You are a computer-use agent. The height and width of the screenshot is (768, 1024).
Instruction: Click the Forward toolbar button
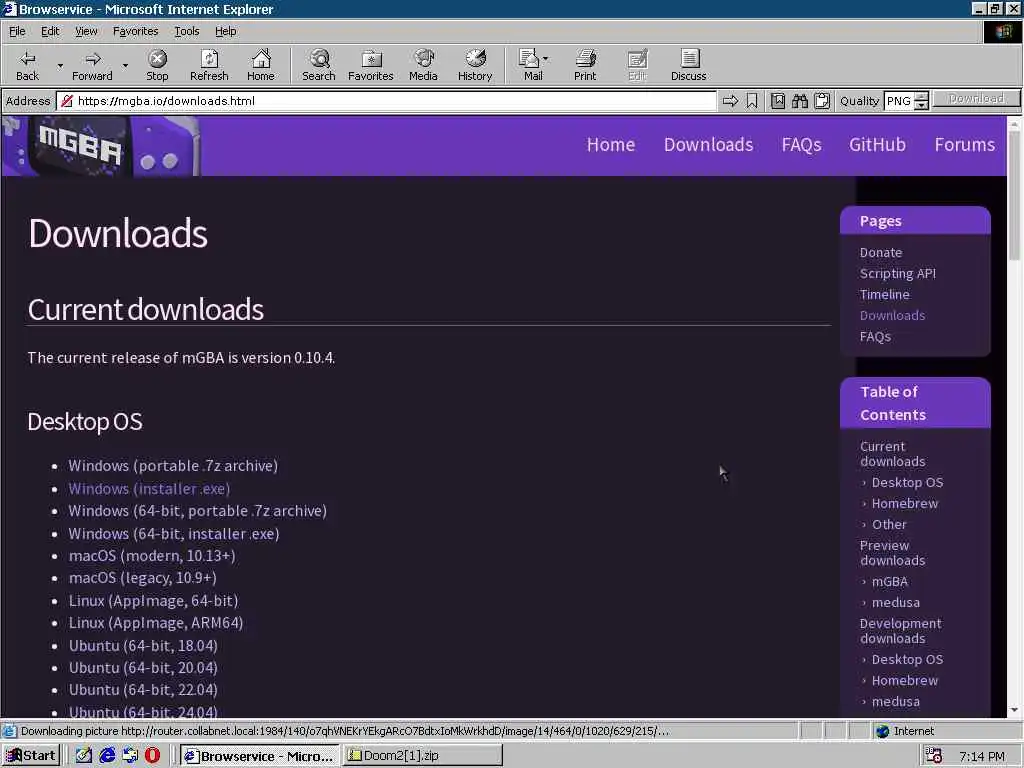92,65
